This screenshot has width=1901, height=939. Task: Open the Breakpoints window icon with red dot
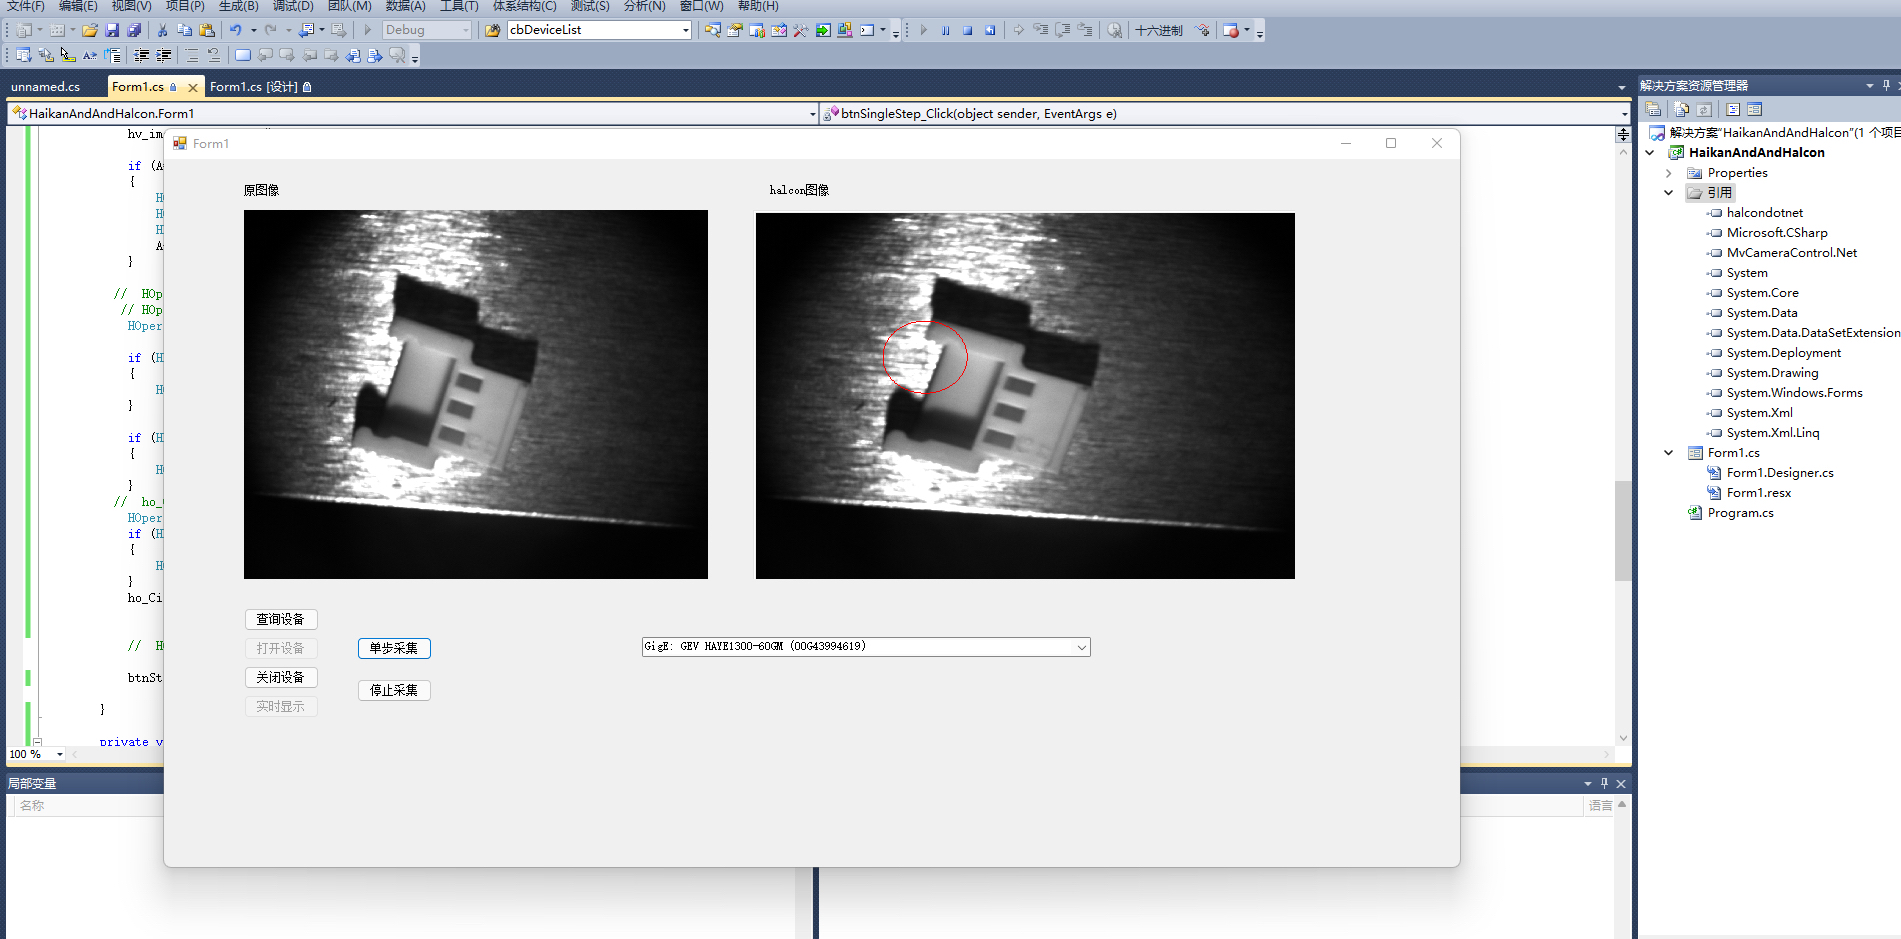tap(1232, 30)
